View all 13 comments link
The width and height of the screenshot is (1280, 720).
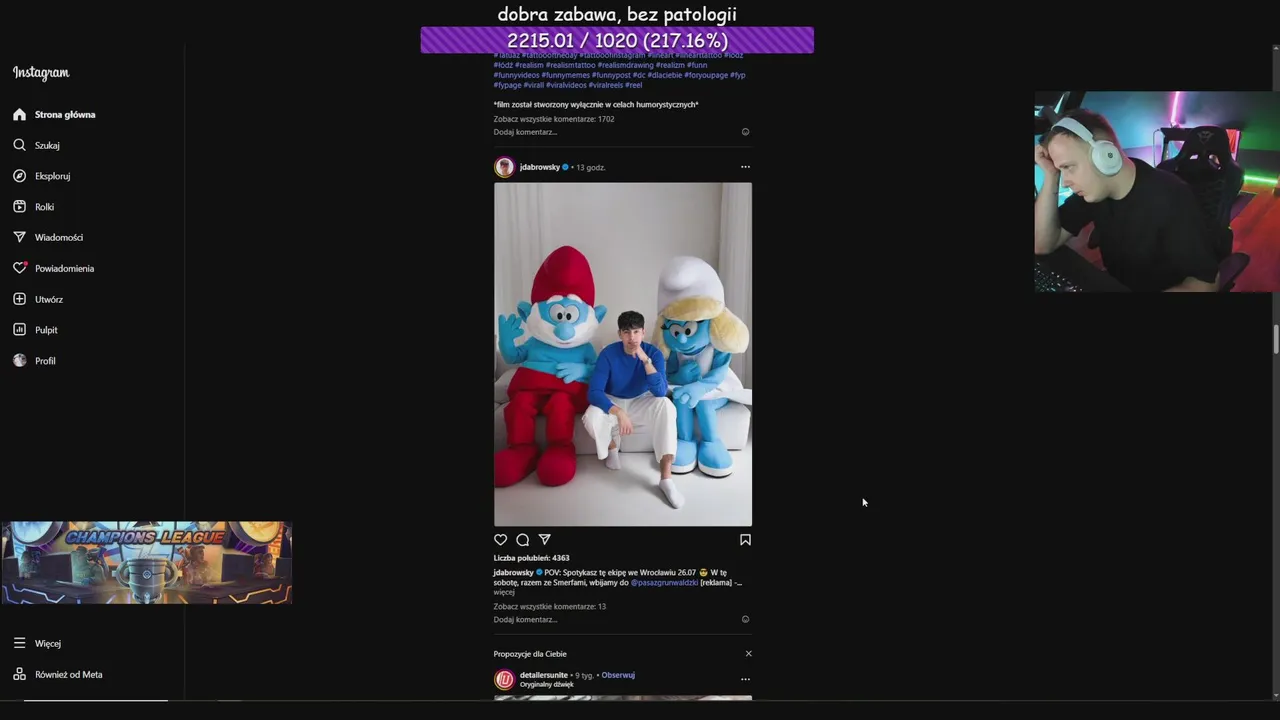[x=550, y=607]
